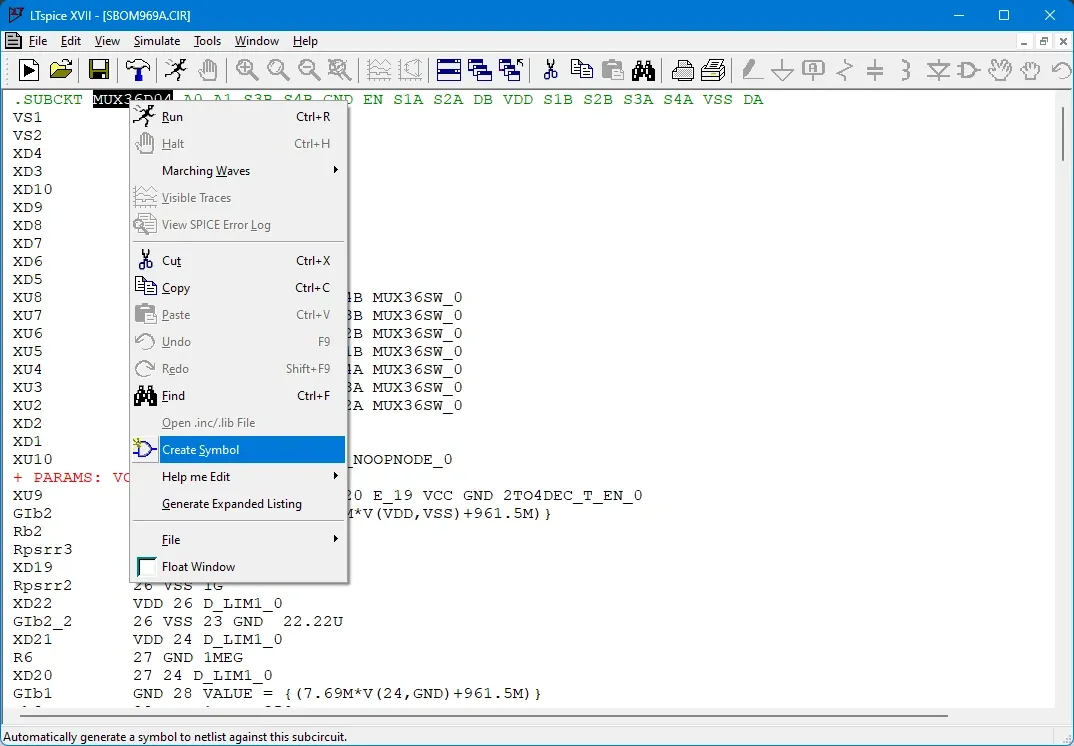This screenshot has width=1074, height=746.
Task: Expand the Help me Edit submenu
Action: tap(238, 477)
